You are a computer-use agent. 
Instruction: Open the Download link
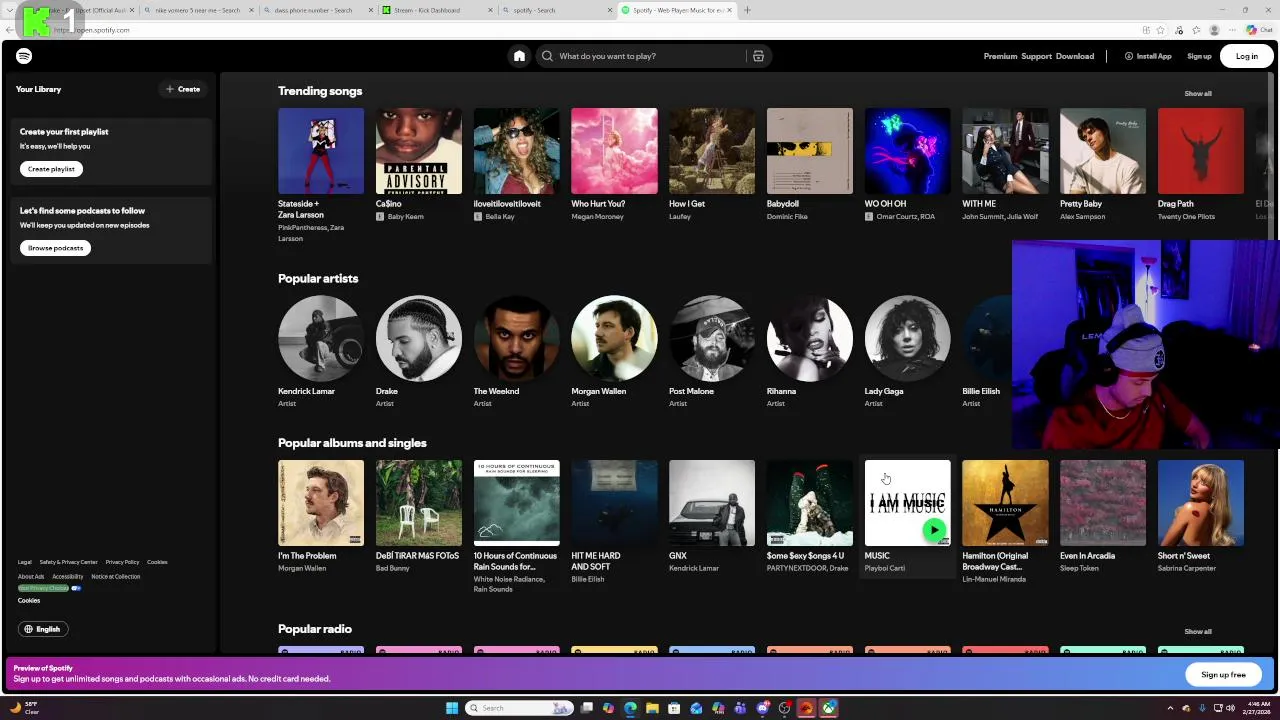(x=1075, y=56)
